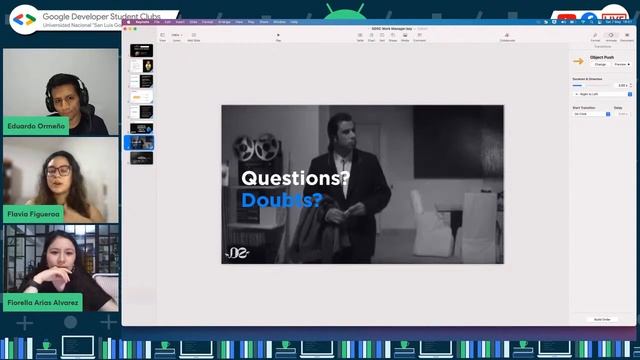The image size is (640, 360).
Task: Open the Animate inspector
Action: coord(611,37)
